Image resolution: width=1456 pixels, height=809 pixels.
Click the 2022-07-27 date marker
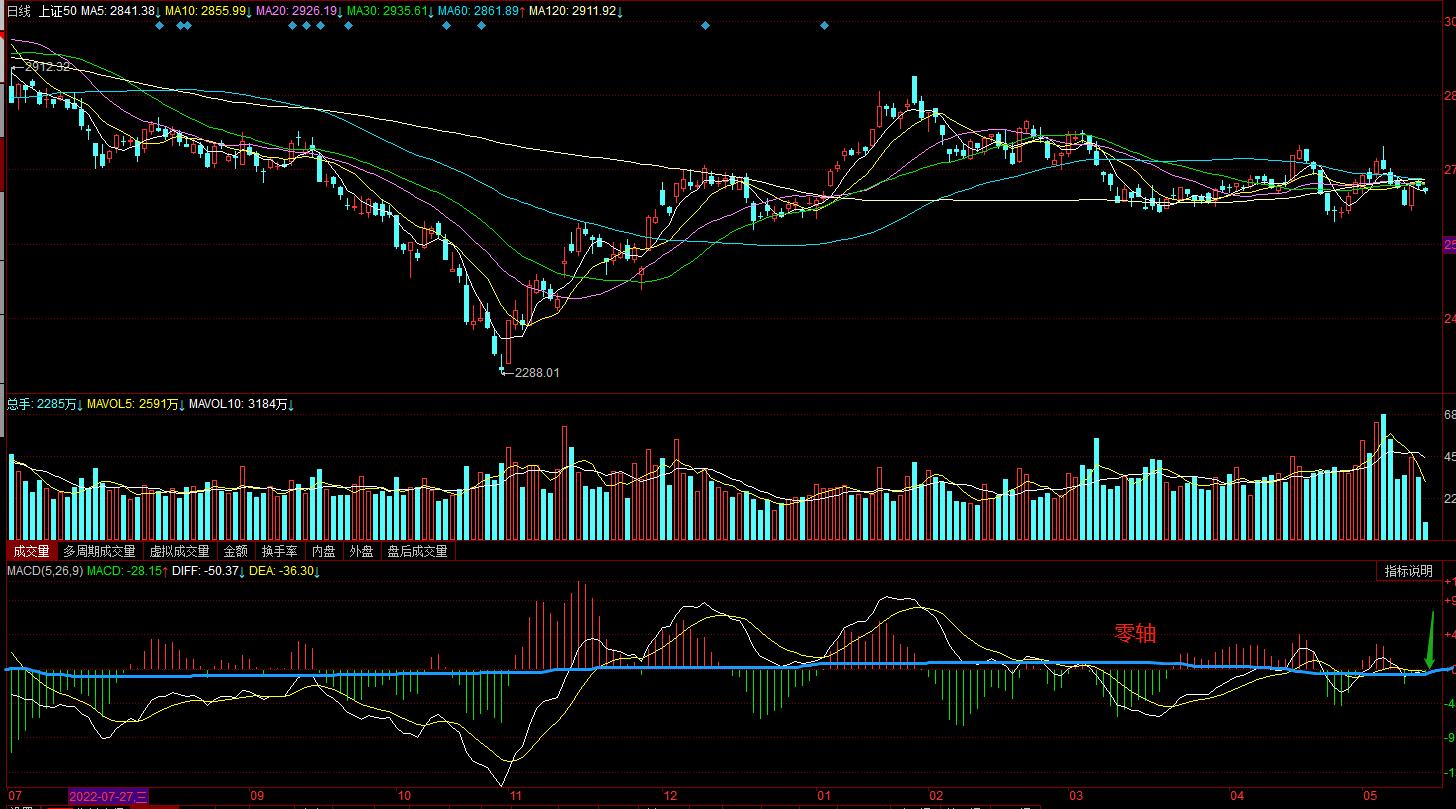point(108,796)
